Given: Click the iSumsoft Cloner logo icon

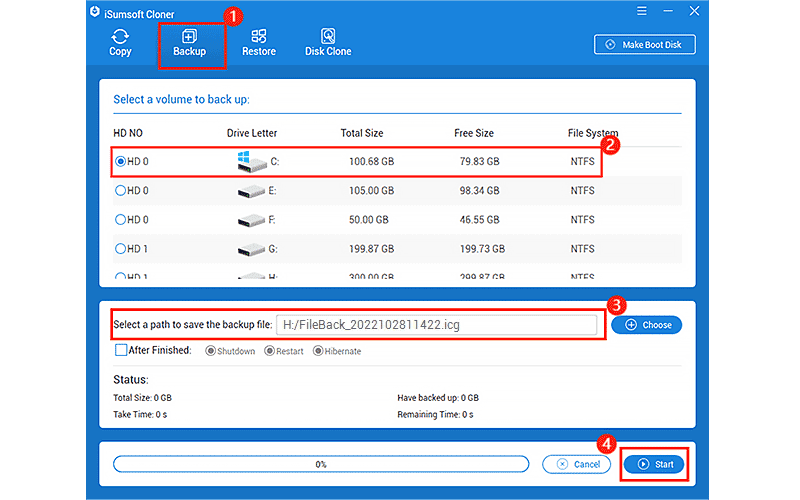Looking at the screenshot, I should 95,12.
